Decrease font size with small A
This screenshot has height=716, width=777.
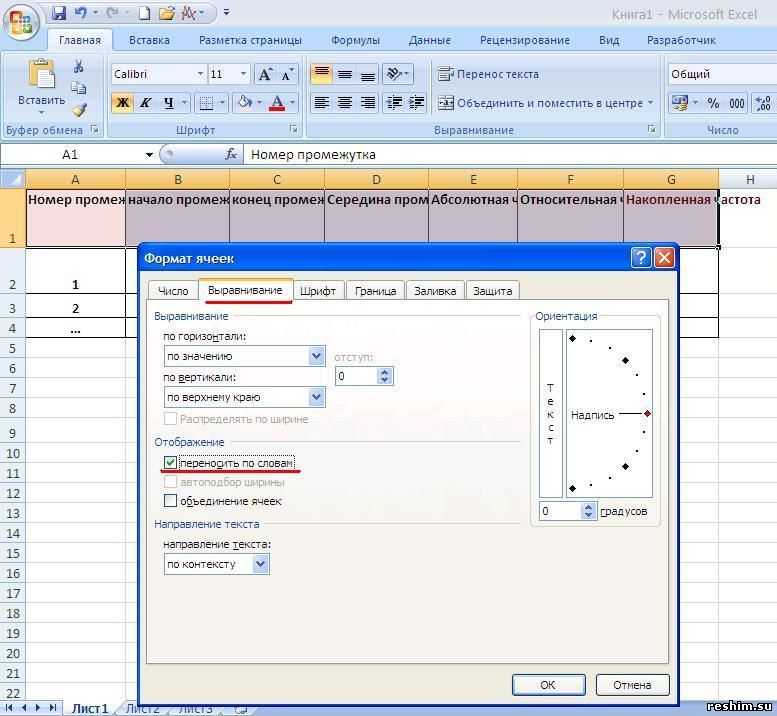(x=286, y=74)
